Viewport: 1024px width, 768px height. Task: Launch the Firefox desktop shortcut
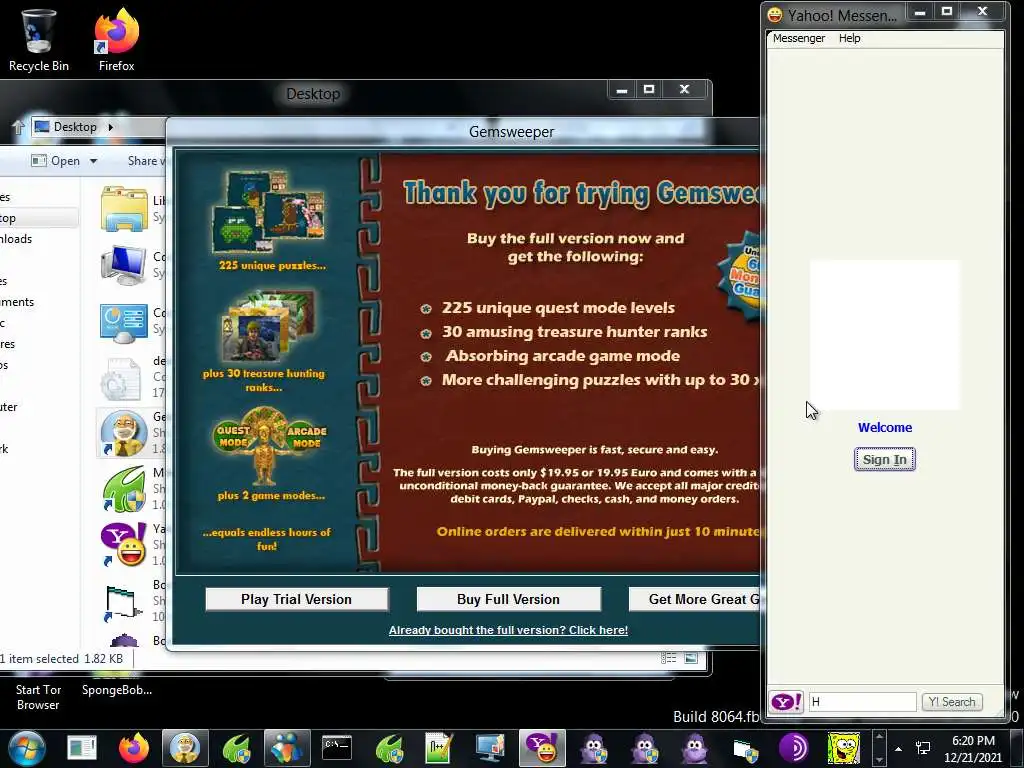116,39
